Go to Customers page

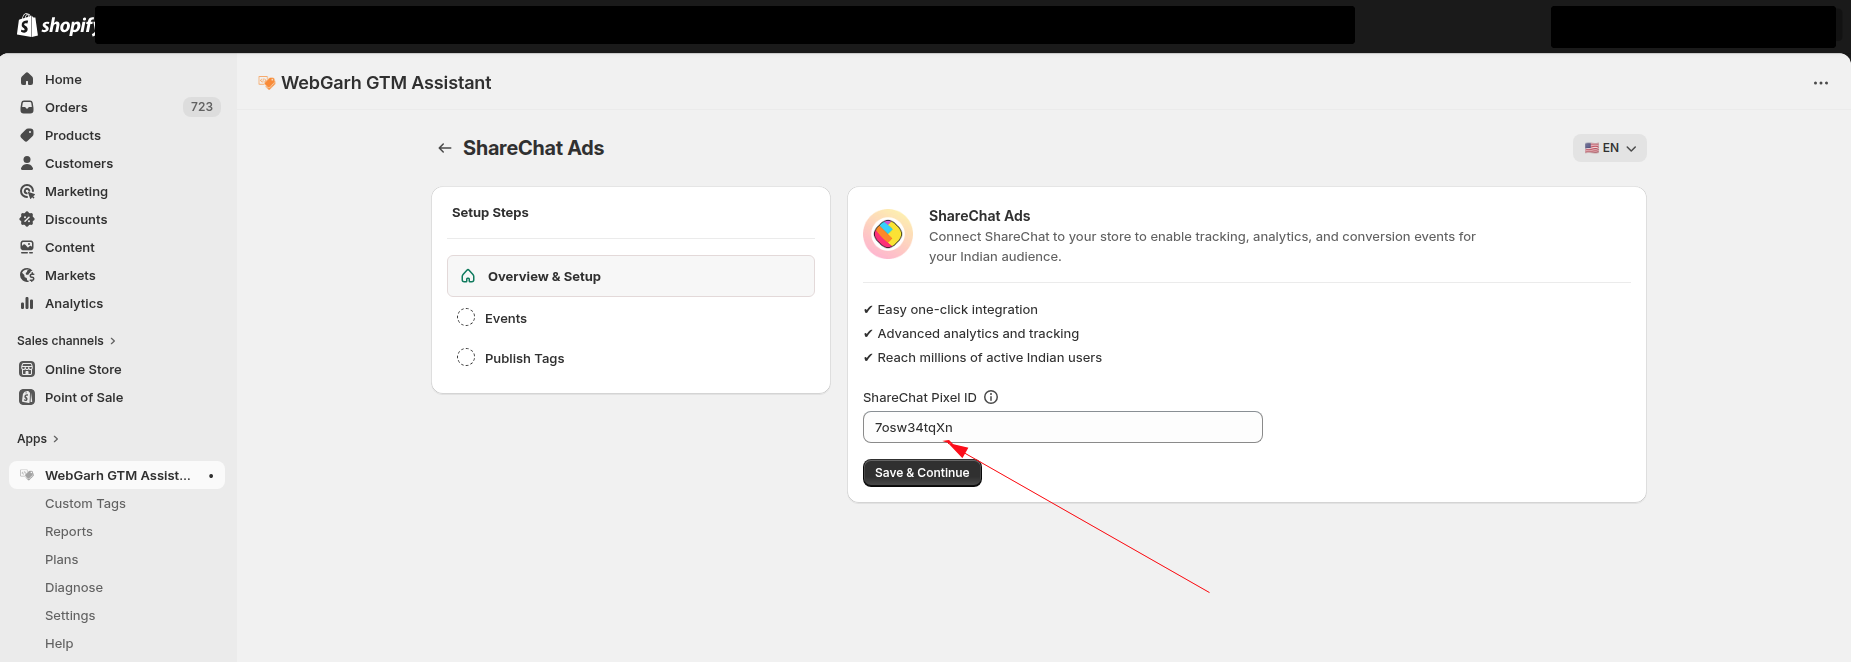coord(79,163)
